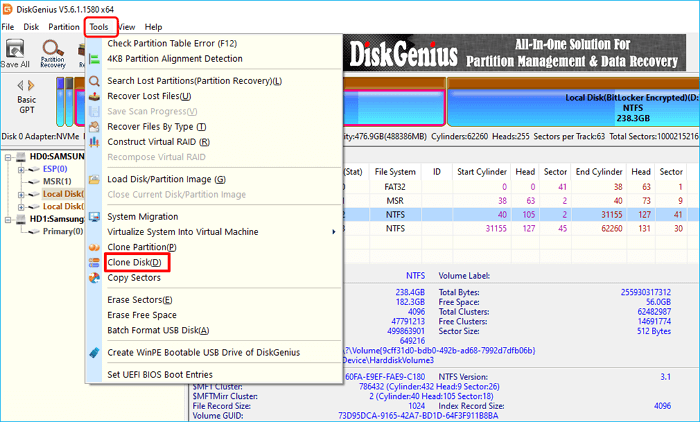The height and width of the screenshot is (422, 700).
Task: Click the Load Disk/Partition Image icon
Action: 94,180
